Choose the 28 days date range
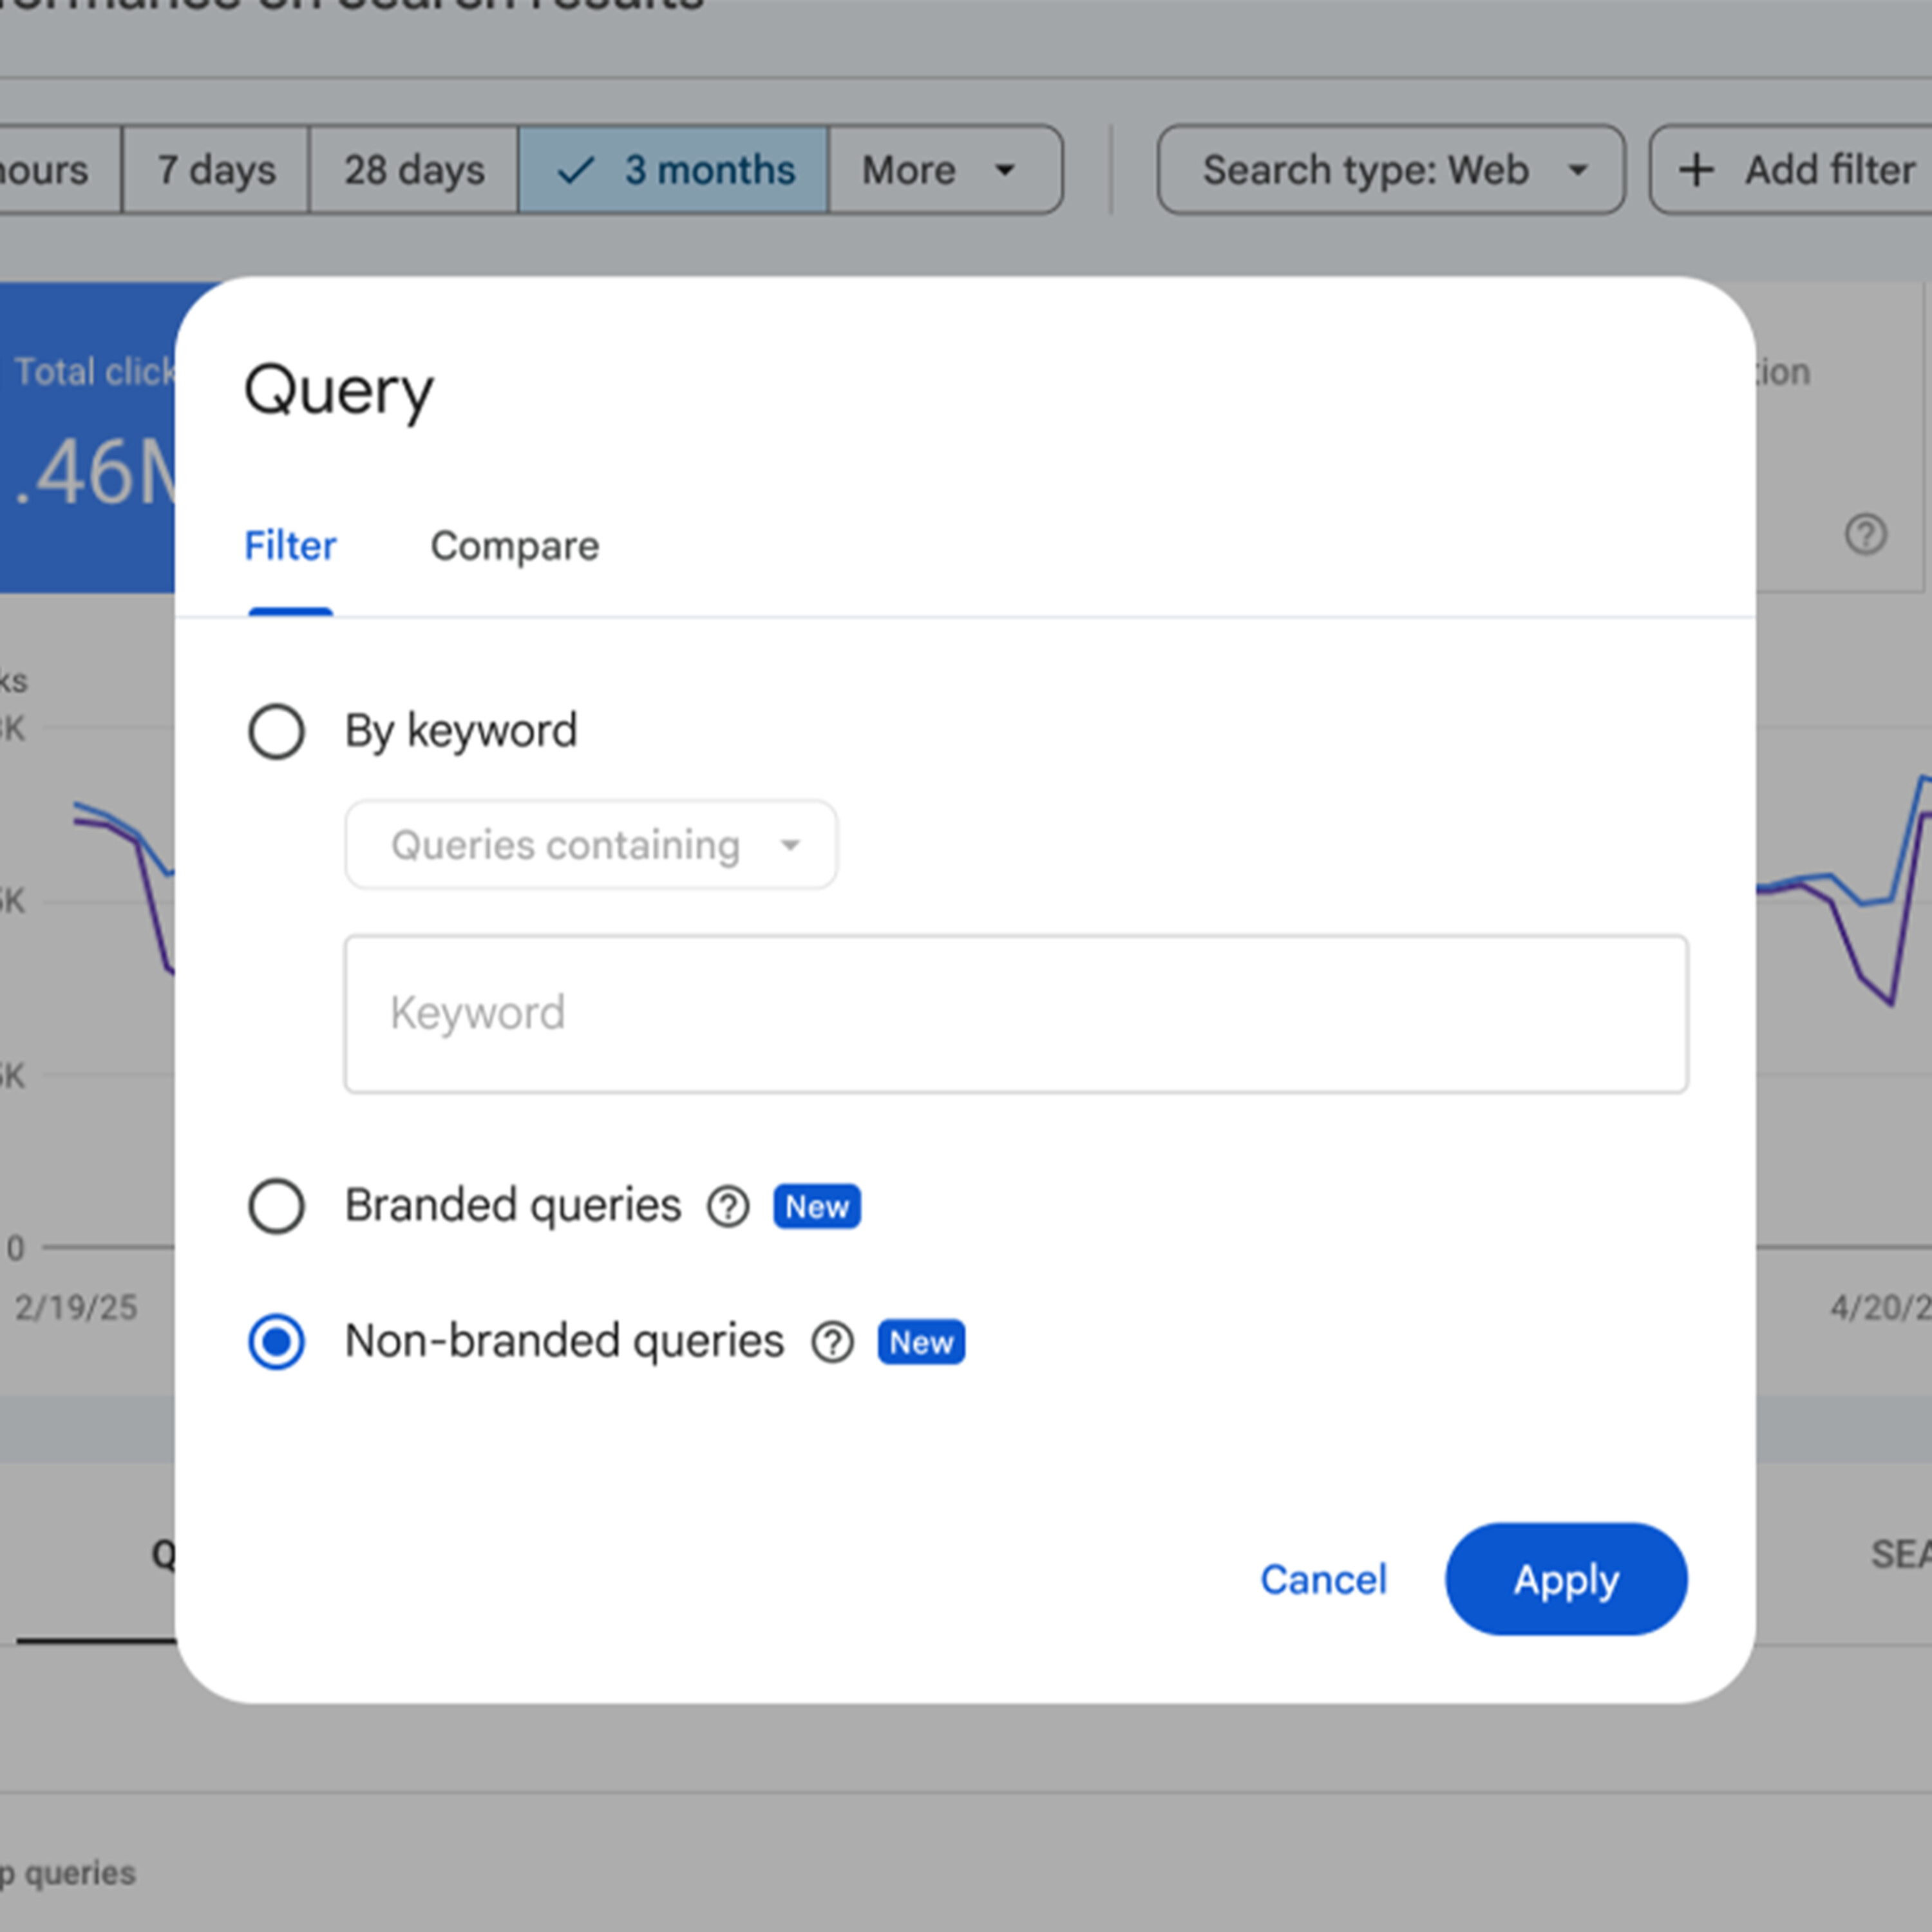This screenshot has height=1932, width=1932. coord(414,170)
